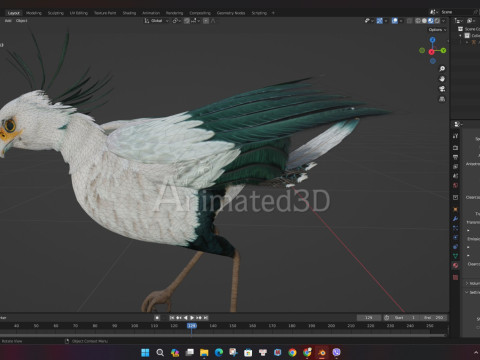This screenshot has height=360, width=480.
Task: Open viewport shading options dropdown
Action: tap(443, 21)
